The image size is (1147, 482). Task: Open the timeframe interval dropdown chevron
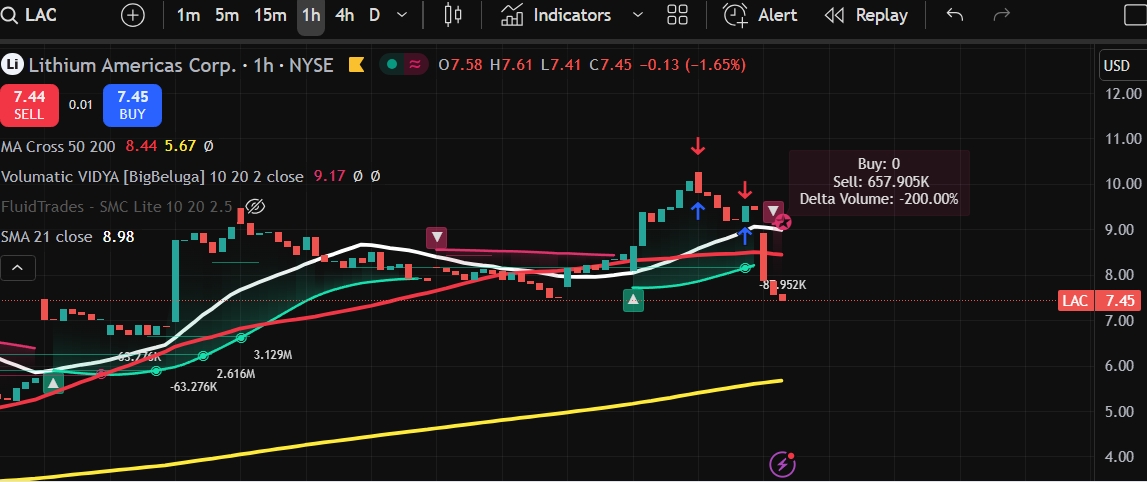pyautogui.click(x=402, y=15)
